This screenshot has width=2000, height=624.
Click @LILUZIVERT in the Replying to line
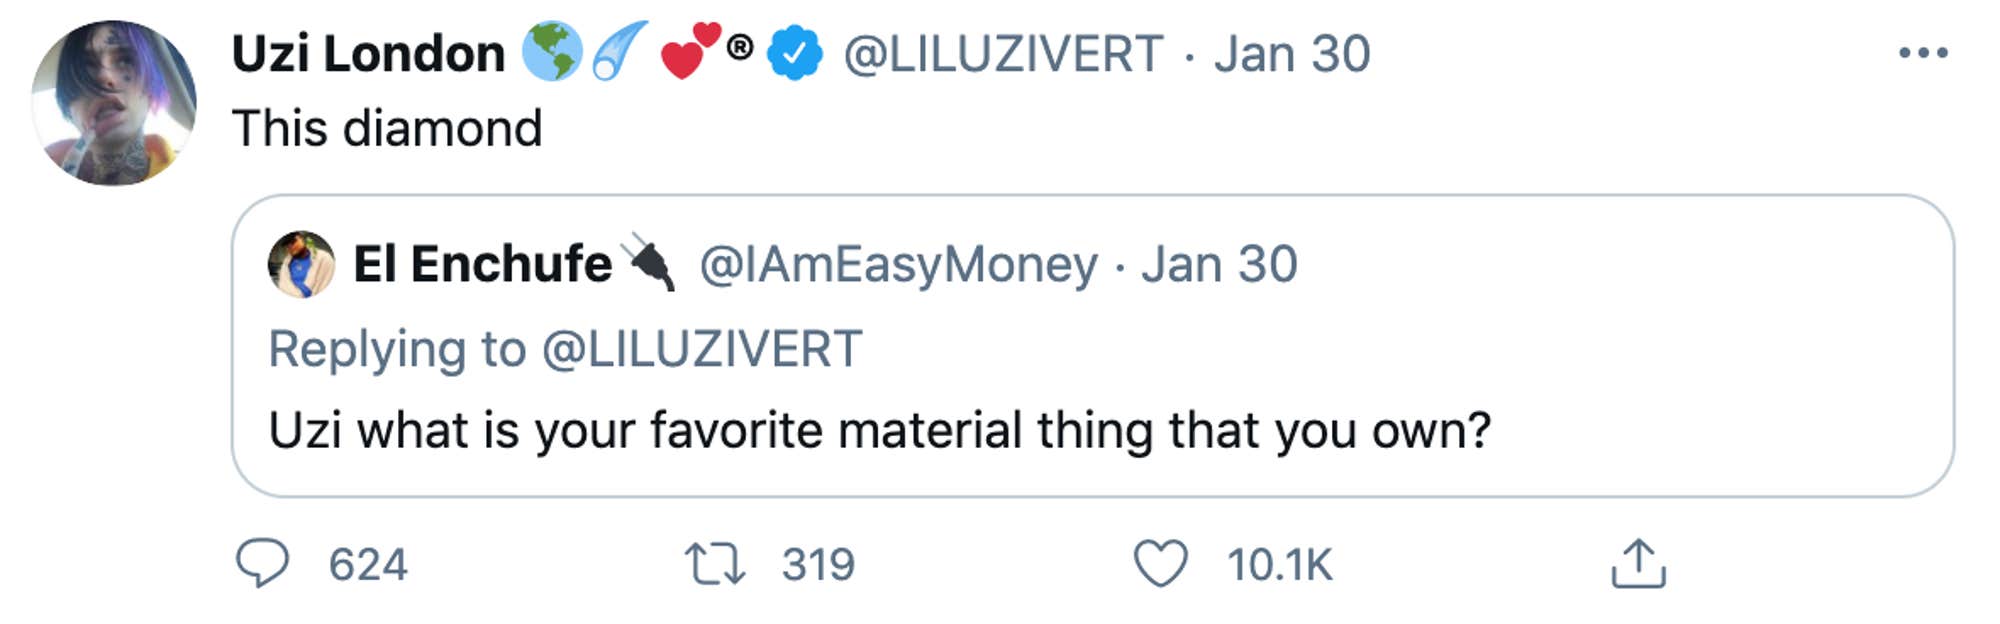701,349
